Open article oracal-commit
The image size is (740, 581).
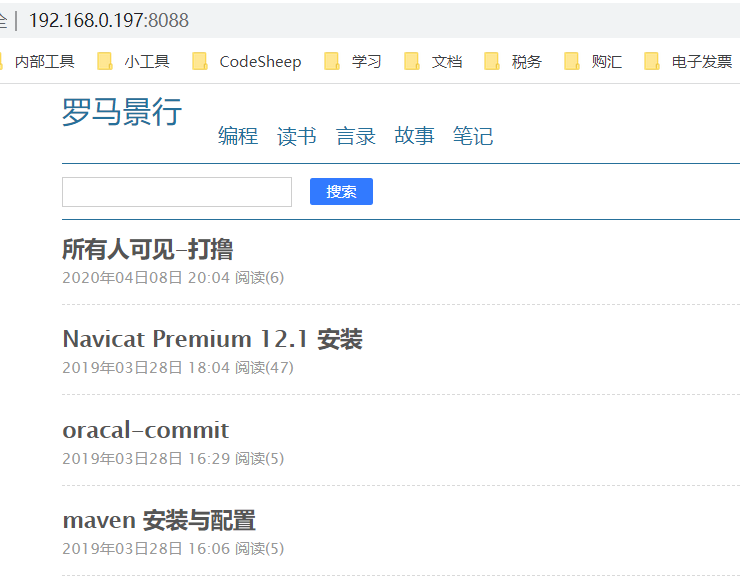pyautogui.click(x=145, y=429)
